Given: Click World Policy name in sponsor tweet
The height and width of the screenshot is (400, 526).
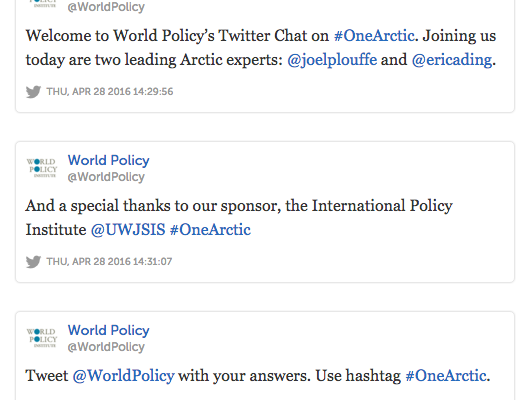Looking at the screenshot, I should click(x=109, y=160).
